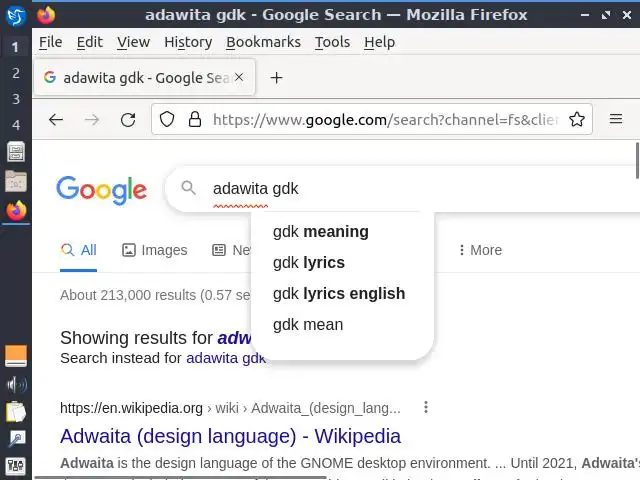The height and width of the screenshot is (480, 640).
Task: Search instead for adawita gdk link
Action: point(226,357)
